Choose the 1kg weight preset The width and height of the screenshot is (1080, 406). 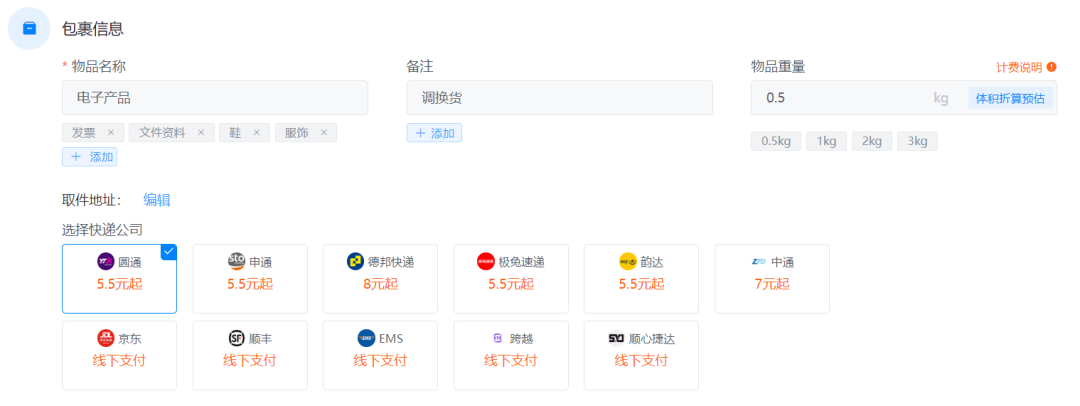point(827,141)
